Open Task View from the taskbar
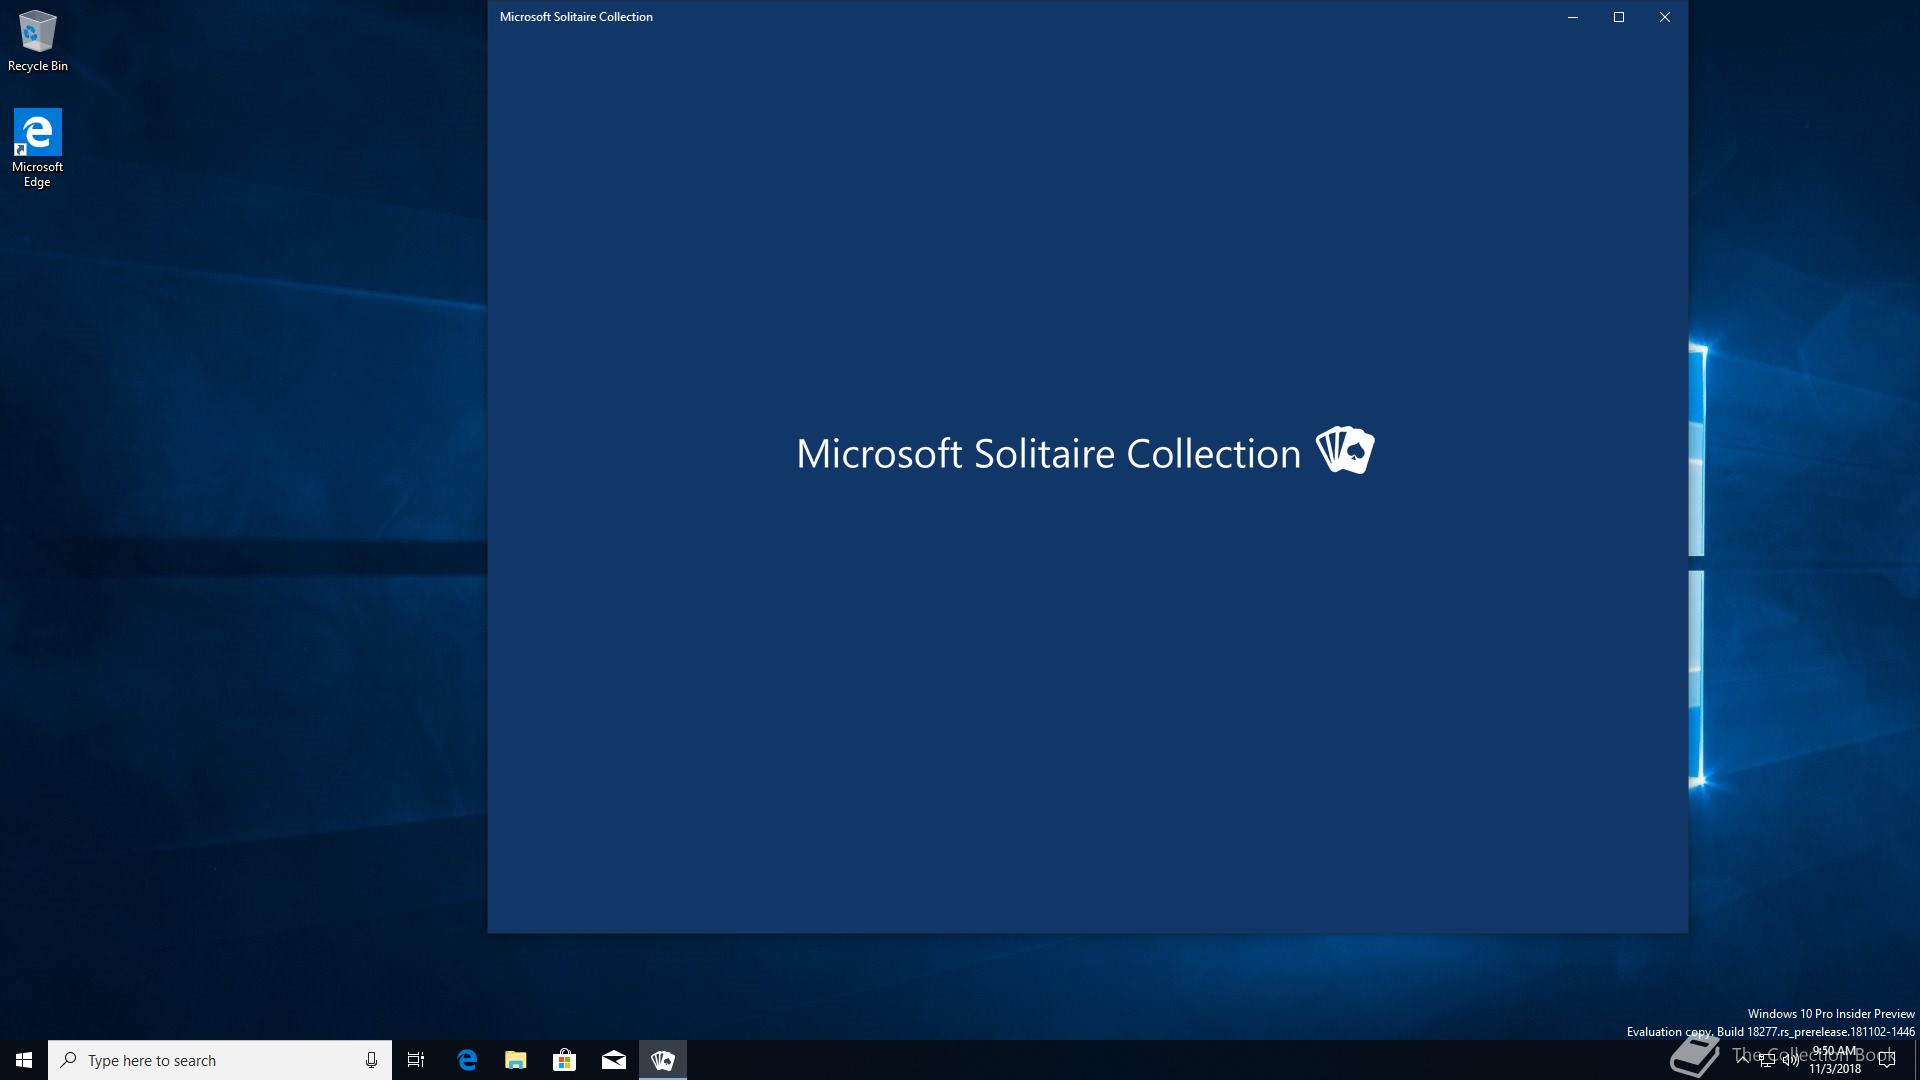This screenshot has width=1920, height=1080. (x=416, y=1060)
